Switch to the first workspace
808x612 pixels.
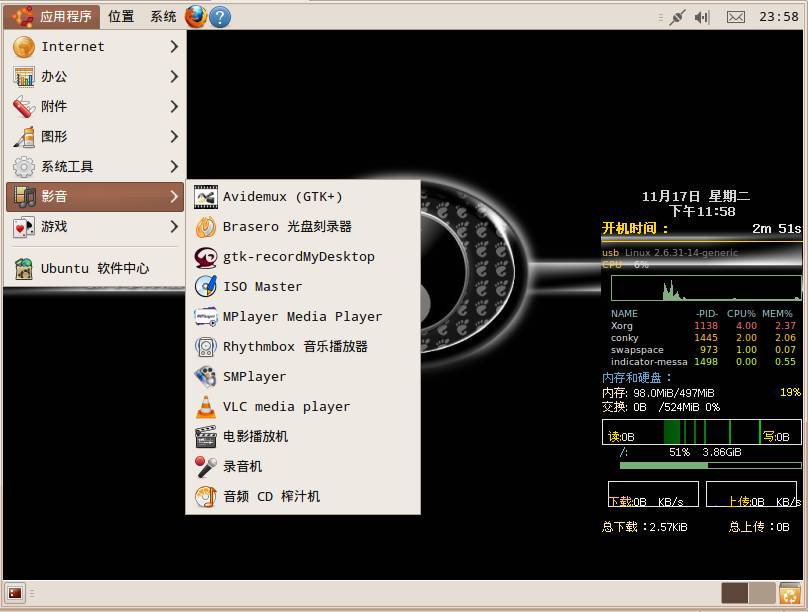pyautogui.click(x=735, y=593)
